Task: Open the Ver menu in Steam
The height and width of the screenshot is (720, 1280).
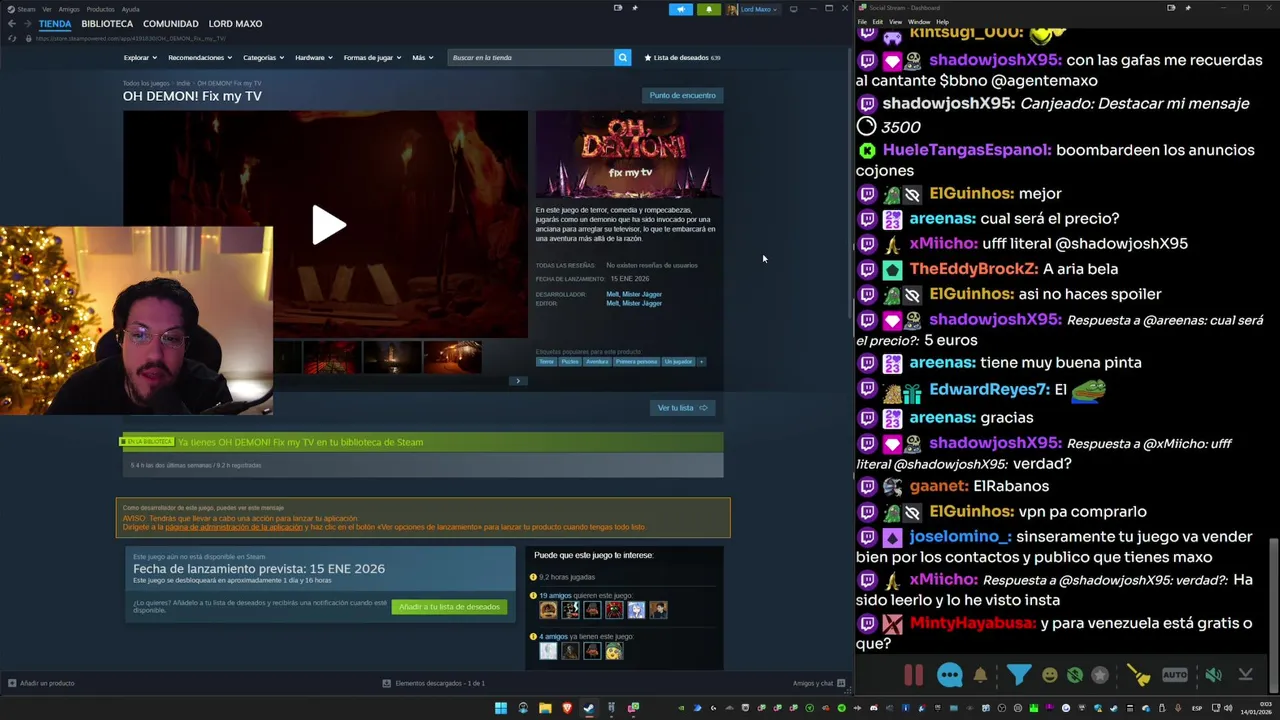Action: [47, 9]
